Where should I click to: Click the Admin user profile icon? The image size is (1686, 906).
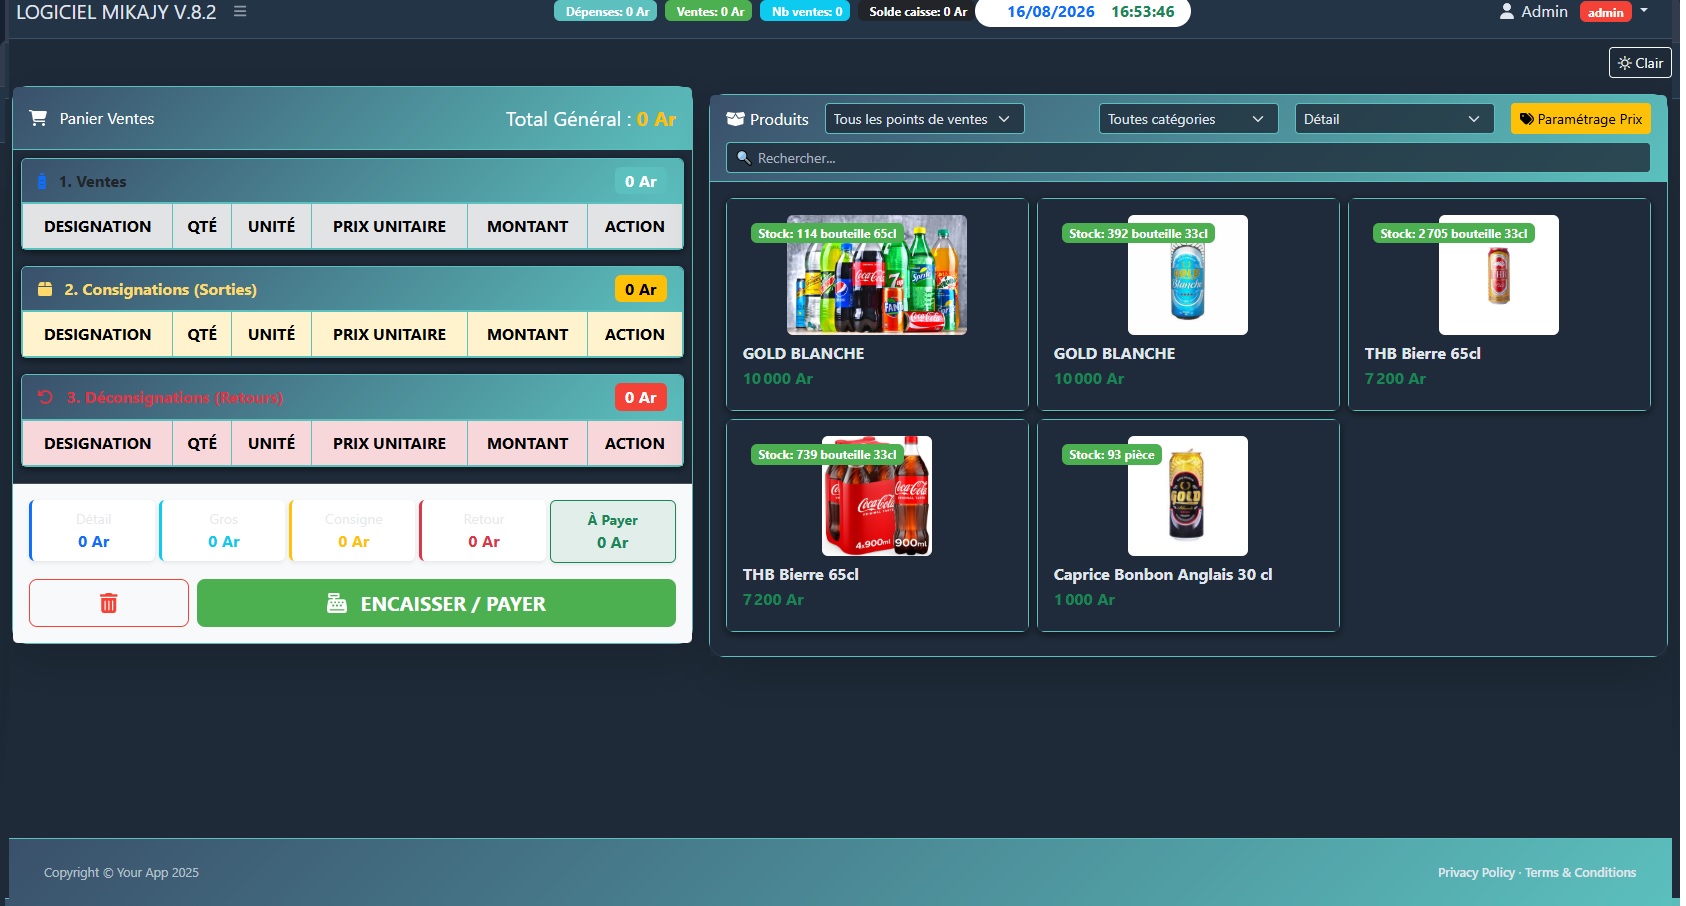click(1507, 12)
